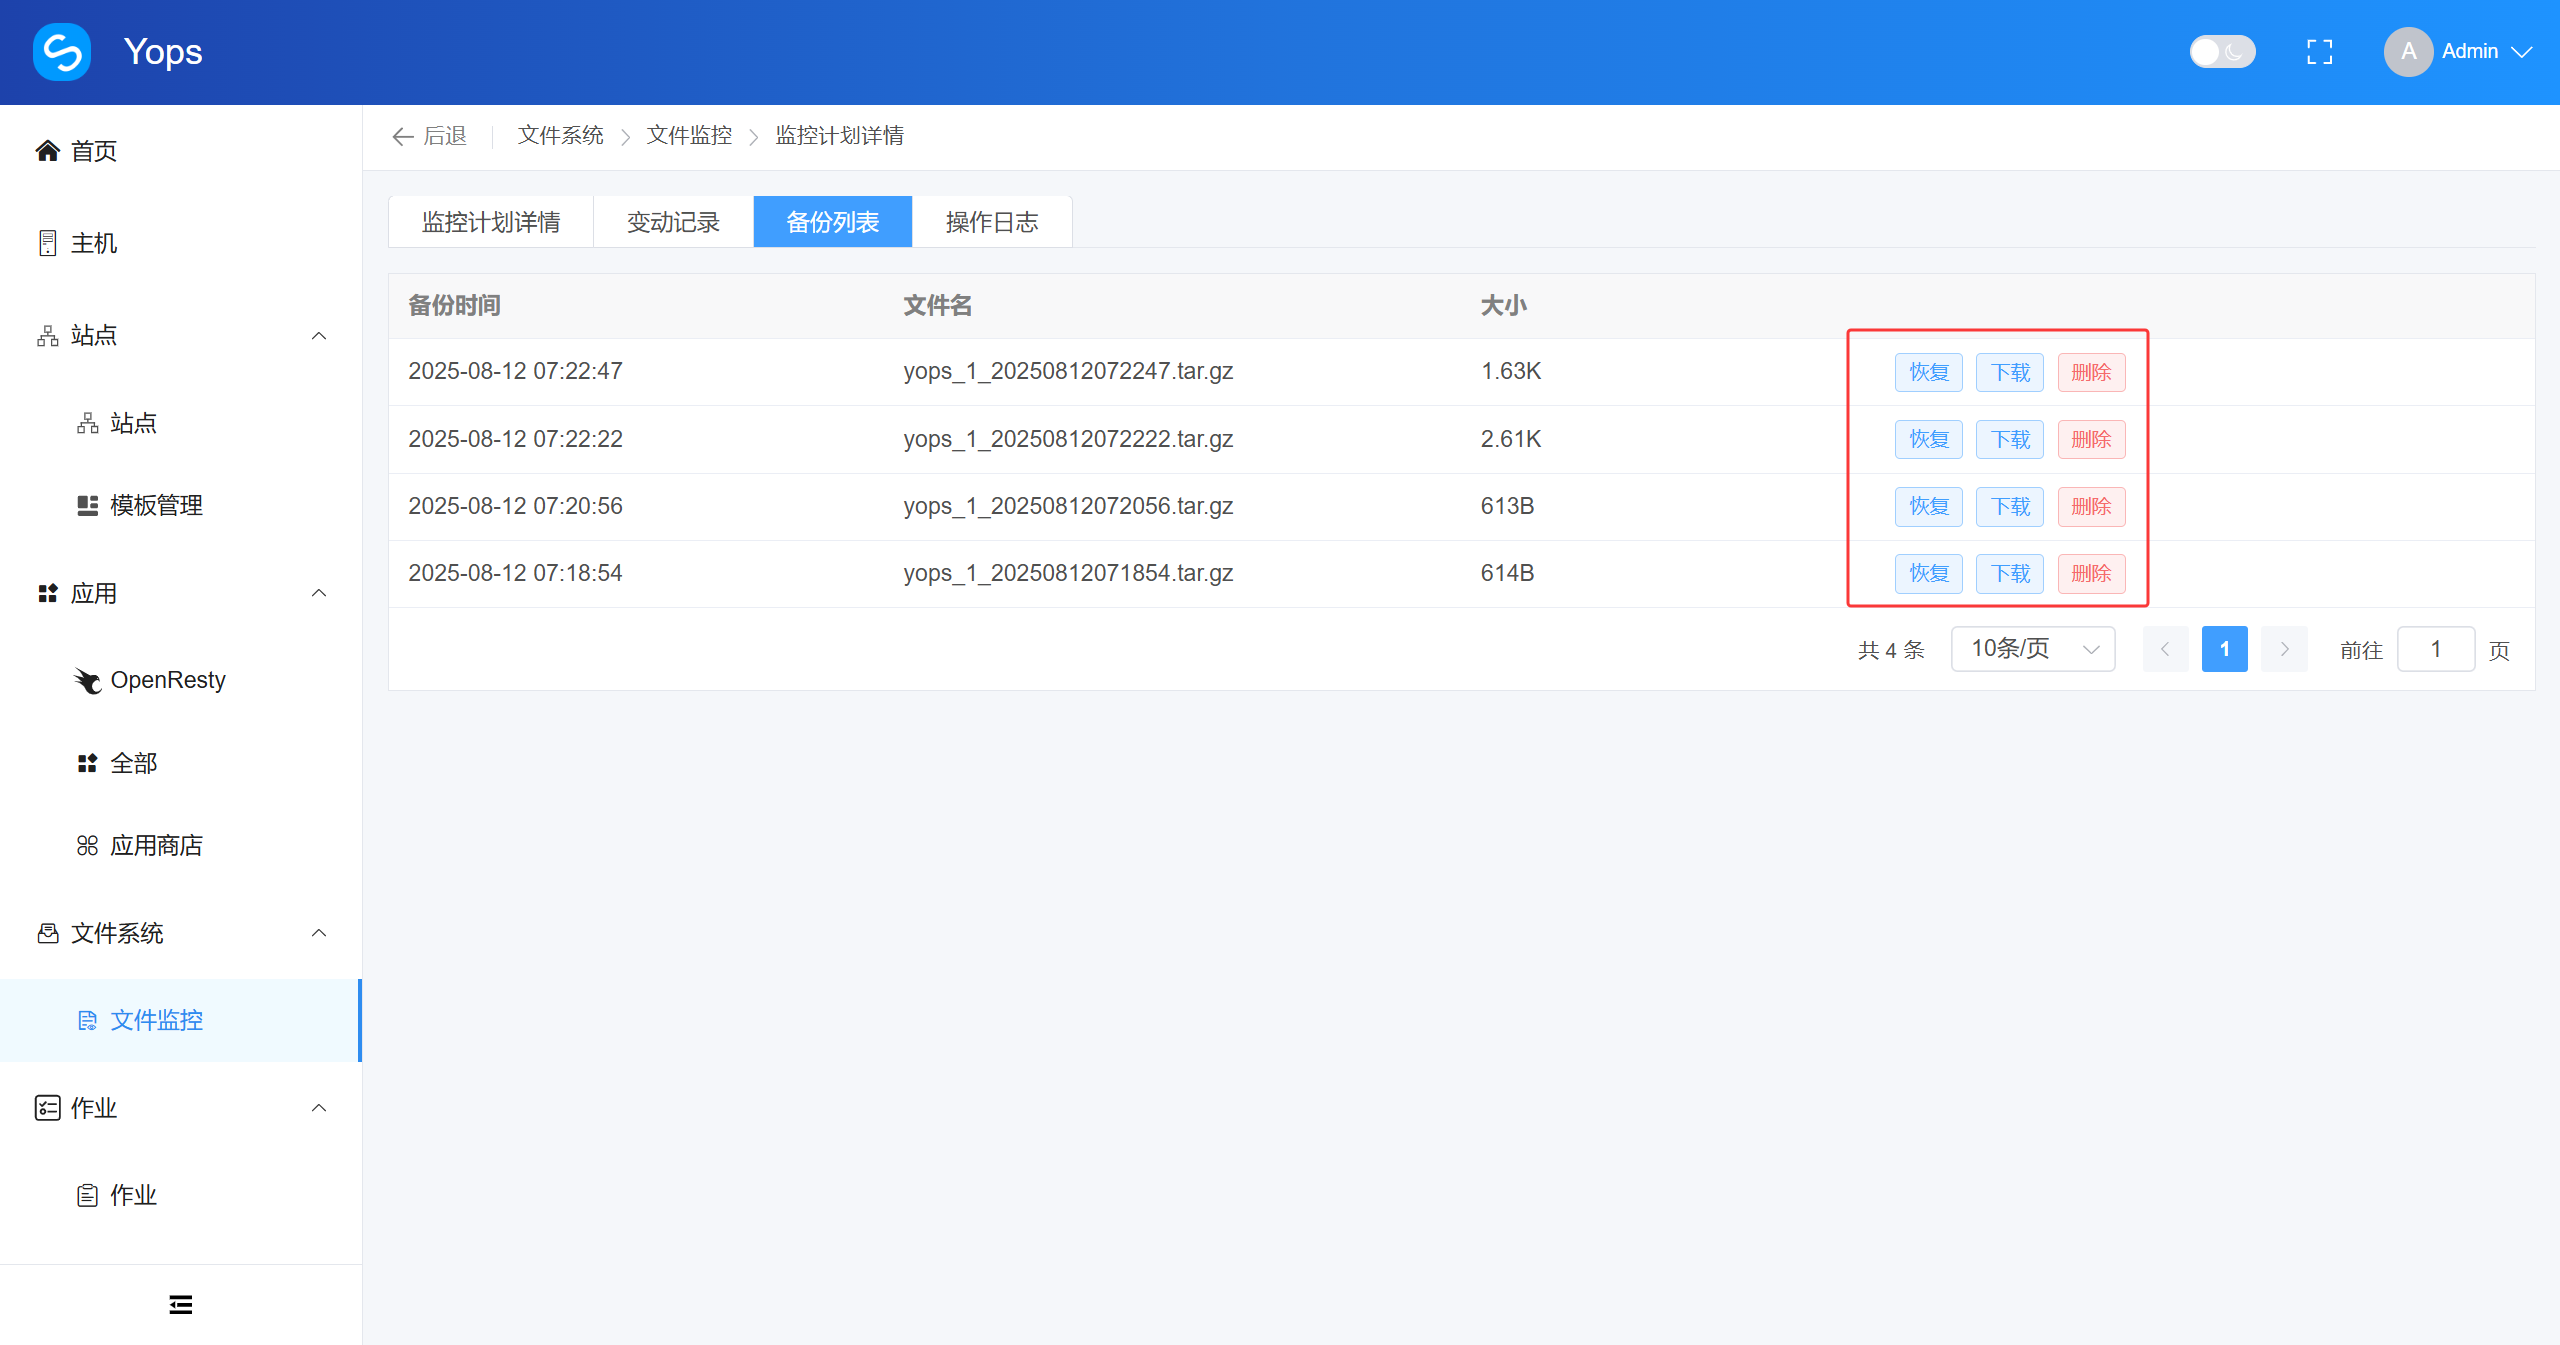Click 下载 for the 2.61K backup
Image resolution: width=2560 pixels, height=1345 pixels.
tap(2009, 440)
